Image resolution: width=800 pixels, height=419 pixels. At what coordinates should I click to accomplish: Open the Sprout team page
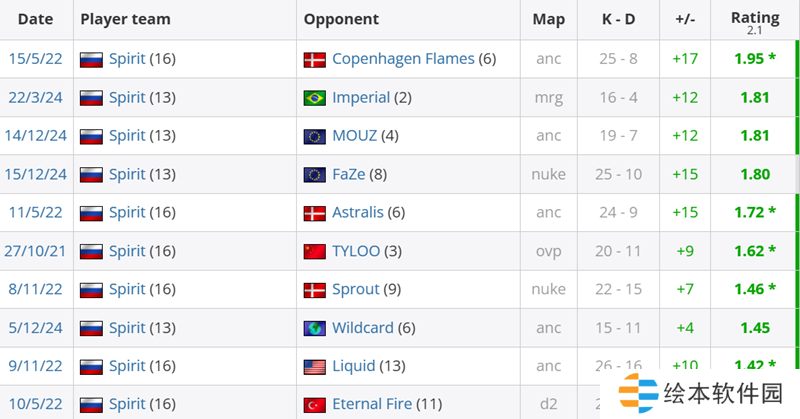[x=356, y=289]
